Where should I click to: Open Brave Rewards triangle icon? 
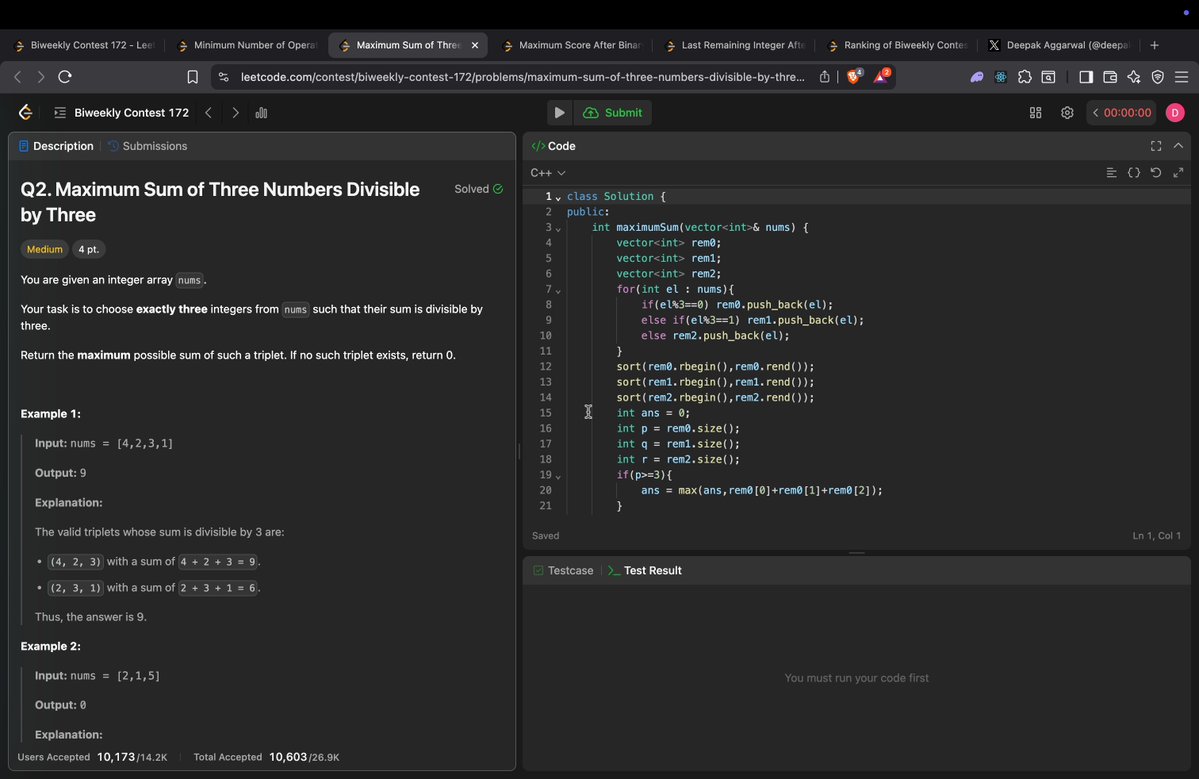[881, 76]
